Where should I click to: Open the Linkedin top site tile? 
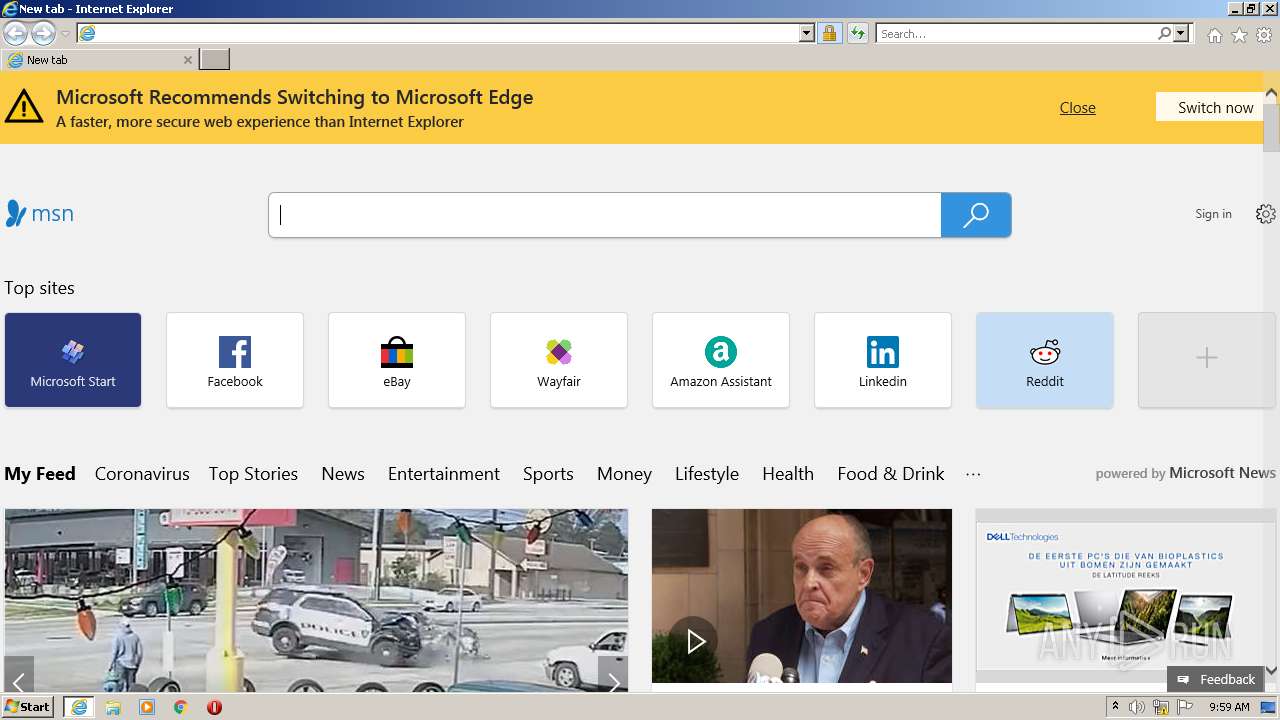pyautogui.click(x=883, y=360)
